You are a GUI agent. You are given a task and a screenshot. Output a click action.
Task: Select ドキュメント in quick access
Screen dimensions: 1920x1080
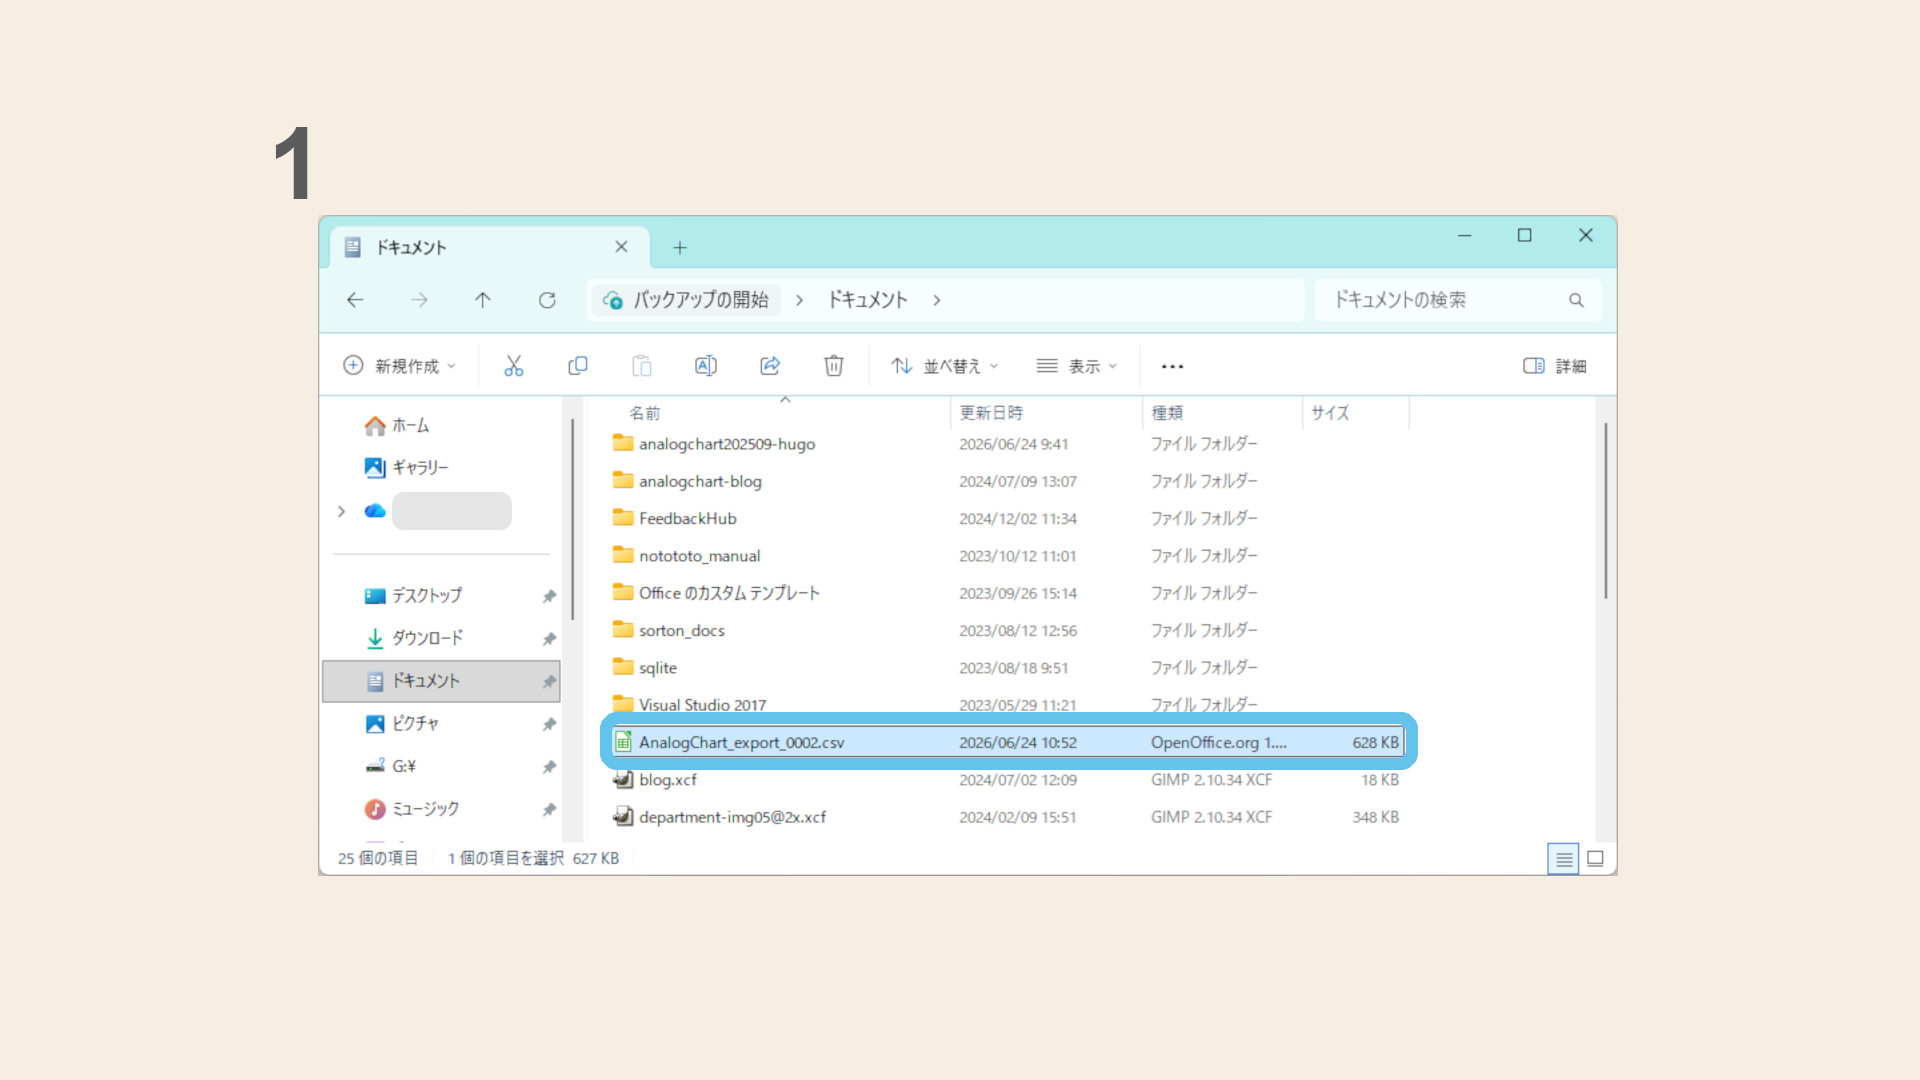tap(441, 681)
